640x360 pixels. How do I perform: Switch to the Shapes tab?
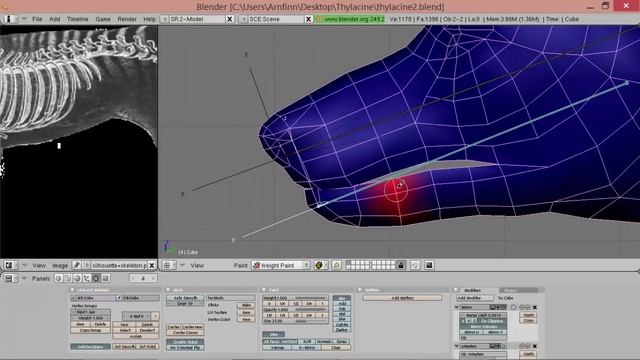(x=519, y=290)
